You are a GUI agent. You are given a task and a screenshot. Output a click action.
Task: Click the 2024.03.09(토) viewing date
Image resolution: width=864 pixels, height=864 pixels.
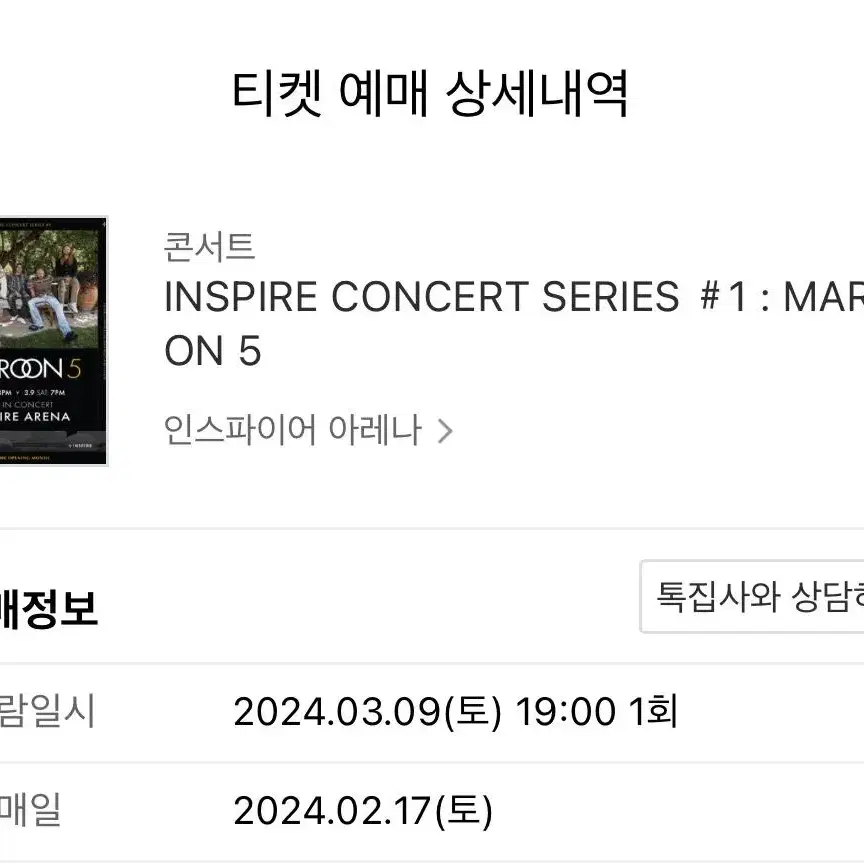pyautogui.click(x=368, y=711)
